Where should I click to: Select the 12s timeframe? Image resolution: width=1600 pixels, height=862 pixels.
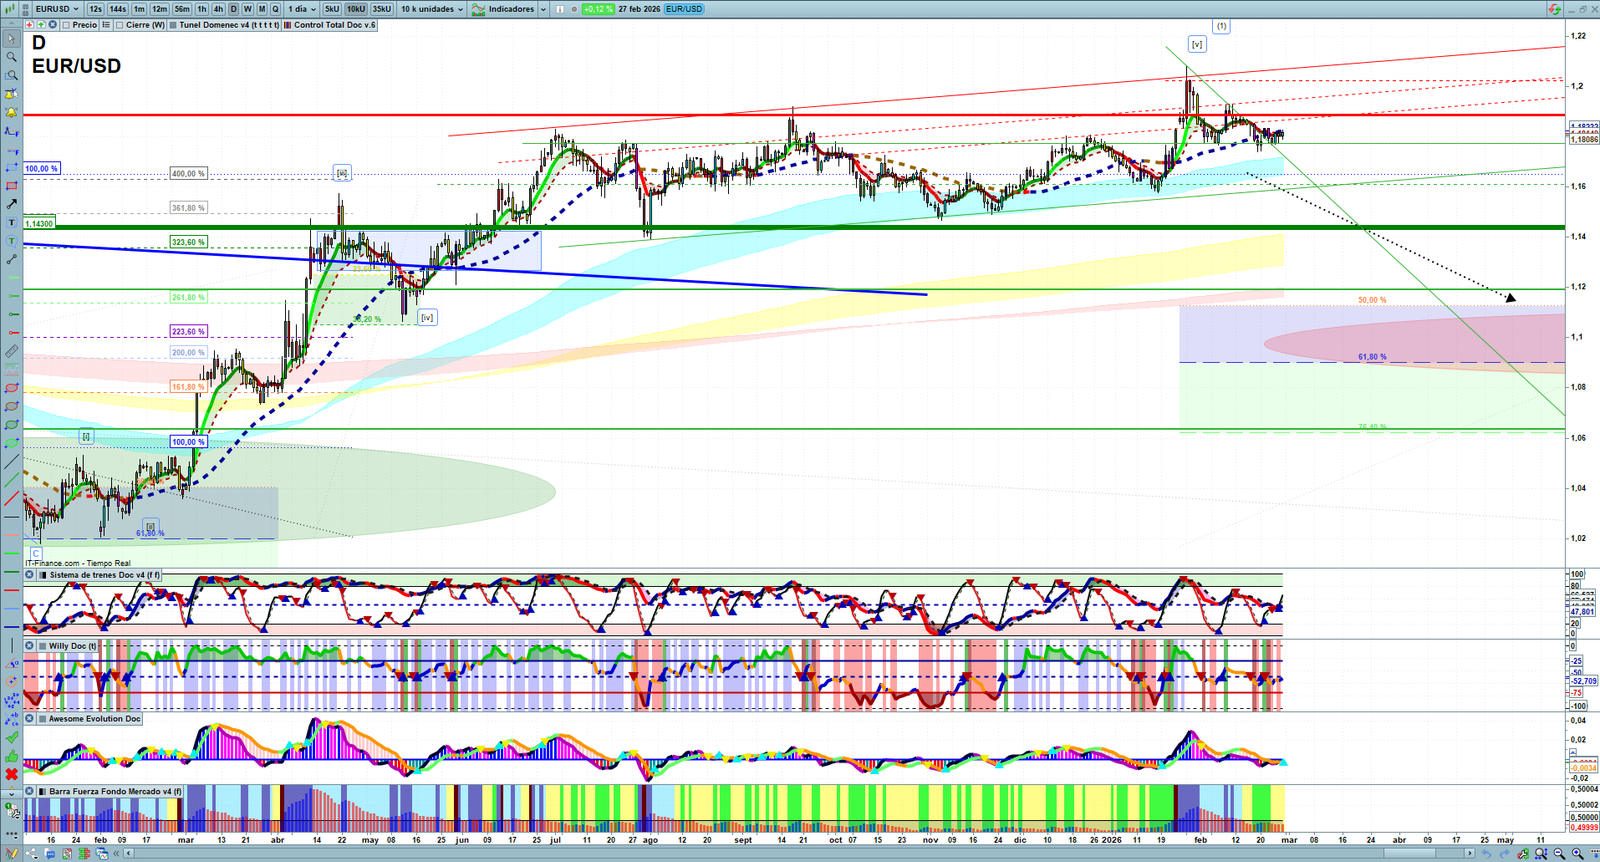[95, 9]
